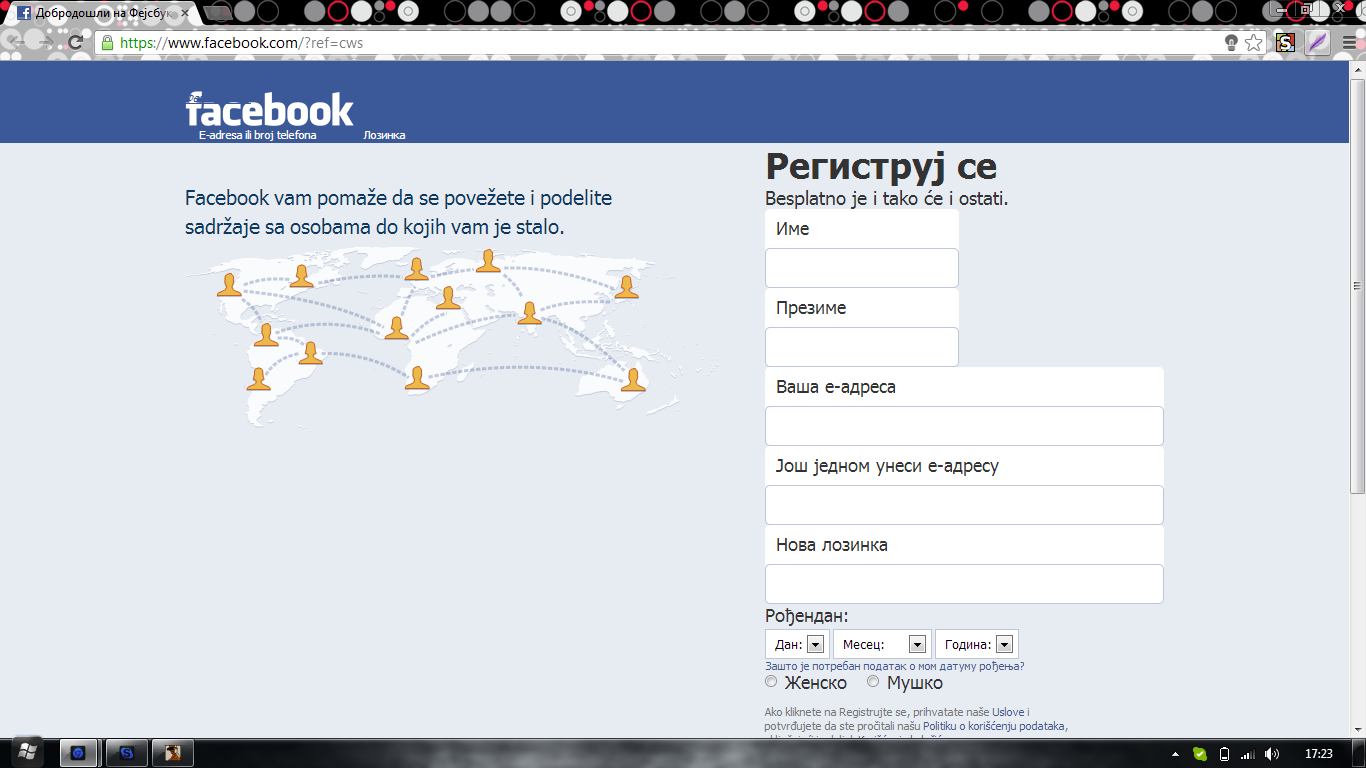Open the Година birthday dropdown
1366x768 pixels.
point(977,645)
